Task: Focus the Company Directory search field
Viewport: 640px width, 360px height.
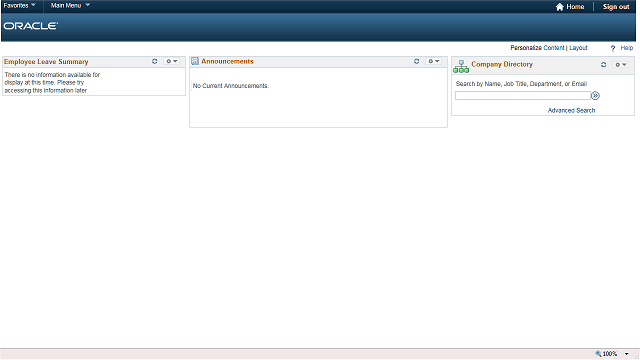Action: pos(523,96)
